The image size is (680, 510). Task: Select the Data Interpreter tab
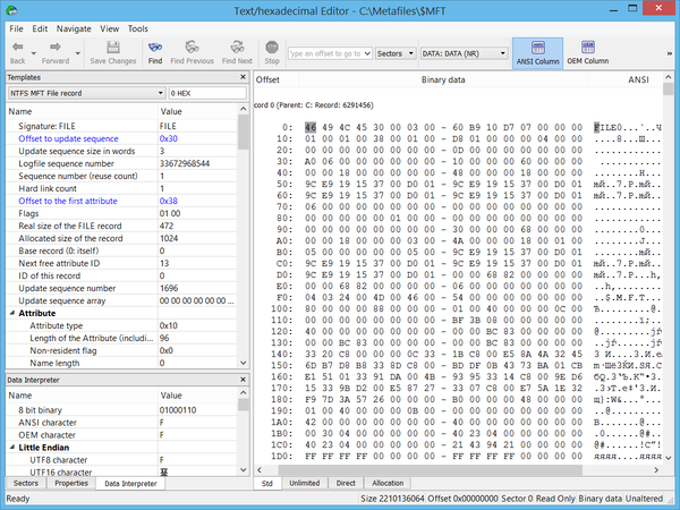click(130, 483)
